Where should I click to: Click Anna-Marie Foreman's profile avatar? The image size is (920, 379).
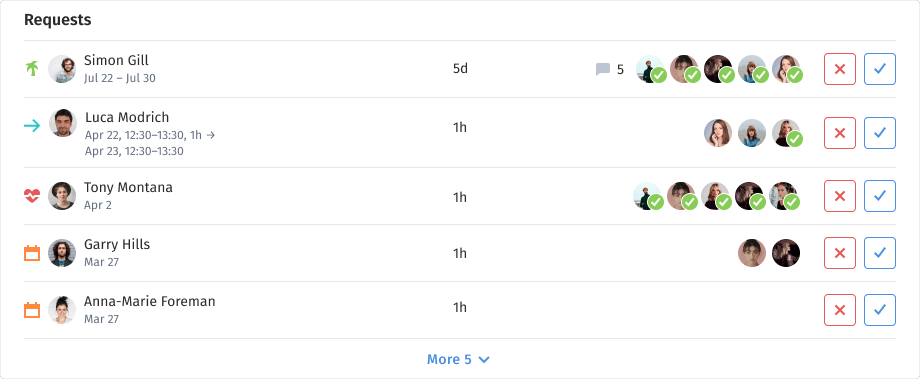coord(62,310)
